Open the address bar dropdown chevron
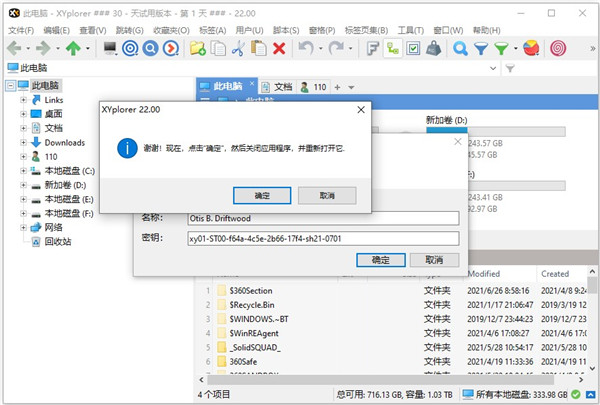Screen dimensions: 600x405 click(x=493, y=69)
